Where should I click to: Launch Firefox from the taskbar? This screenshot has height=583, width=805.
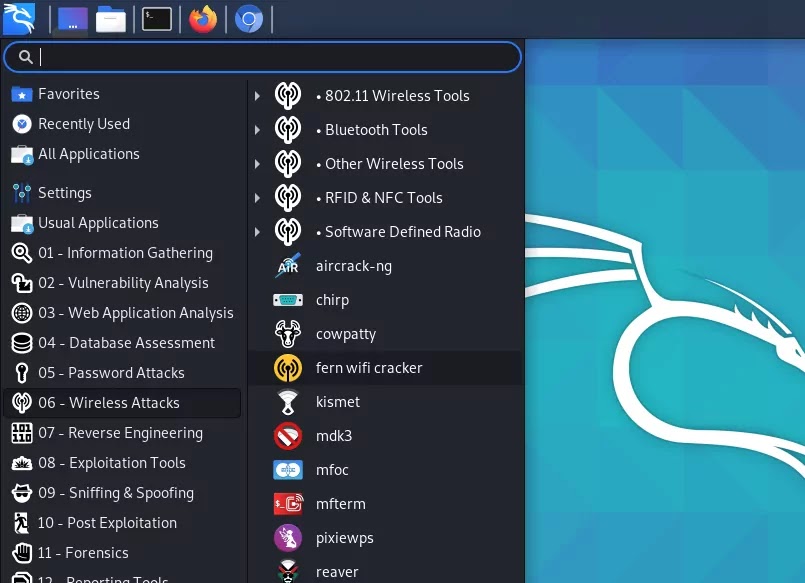(x=203, y=19)
